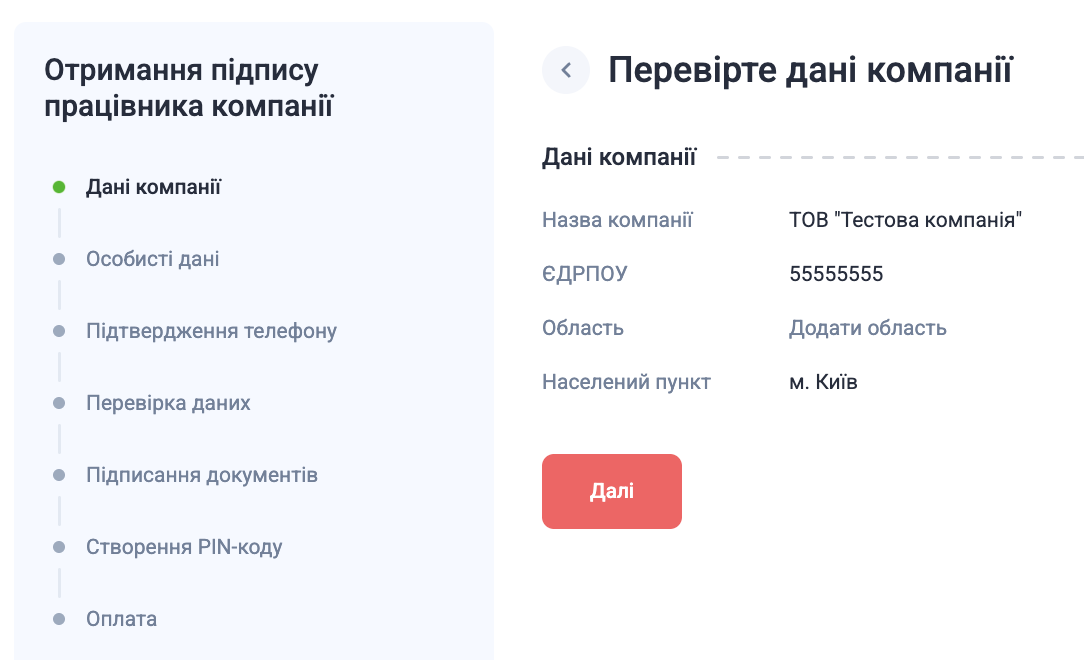Open the Перевірка даних step
This screenshot has width=1084, height=660.
tap(168, 403)
